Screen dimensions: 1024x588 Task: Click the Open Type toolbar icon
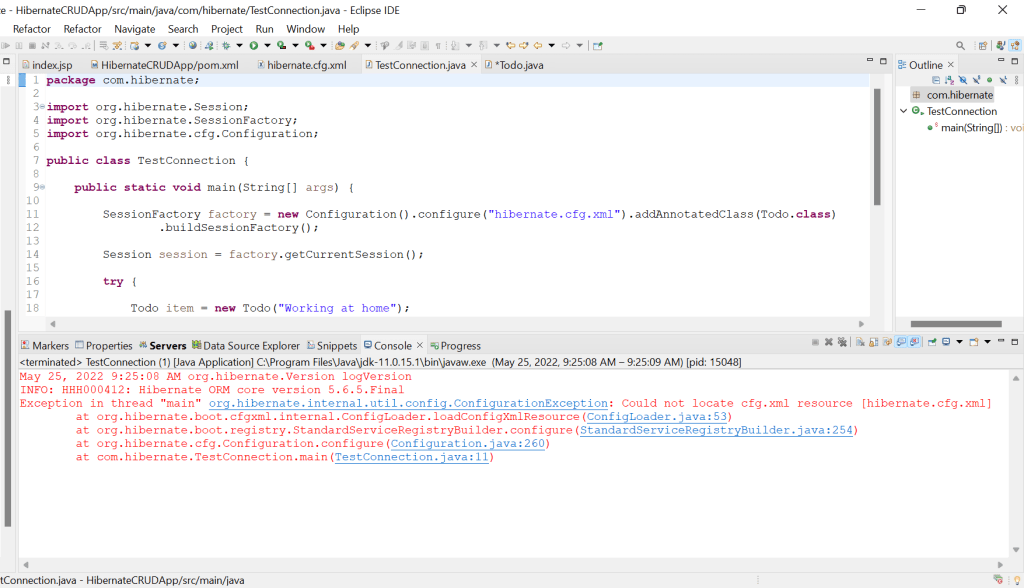[x=340, y=46]
